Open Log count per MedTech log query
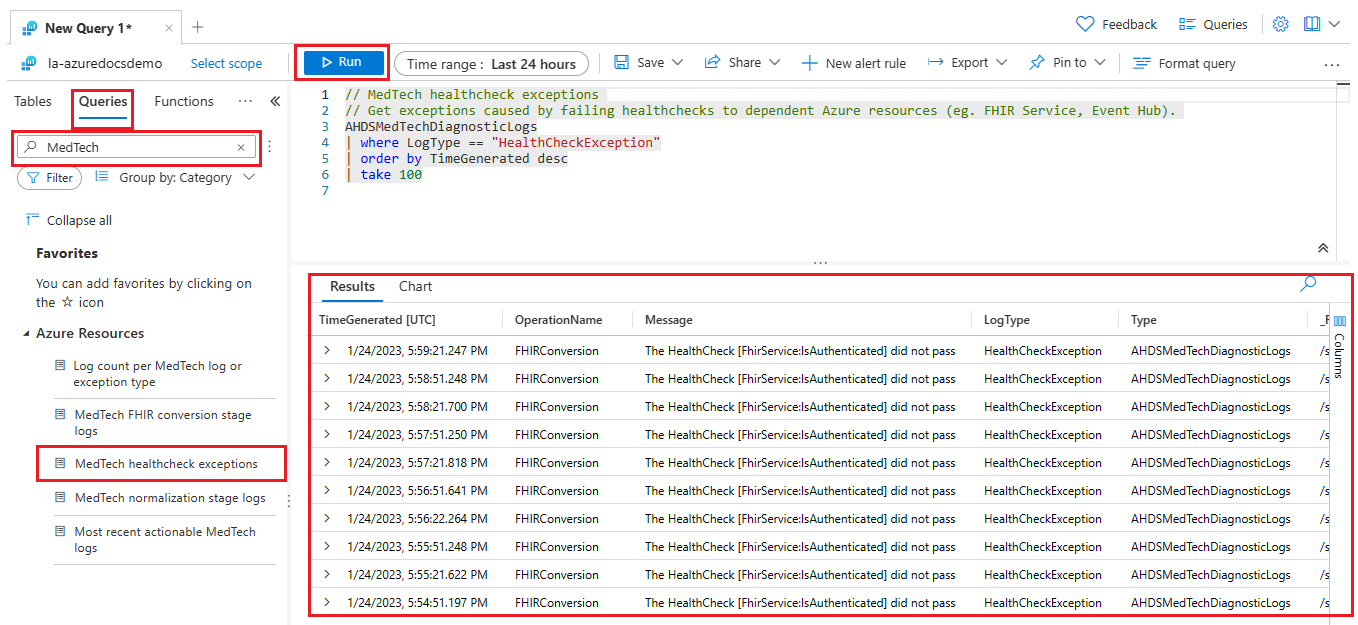Screen dimensions: 1358x625 (157, 374)
